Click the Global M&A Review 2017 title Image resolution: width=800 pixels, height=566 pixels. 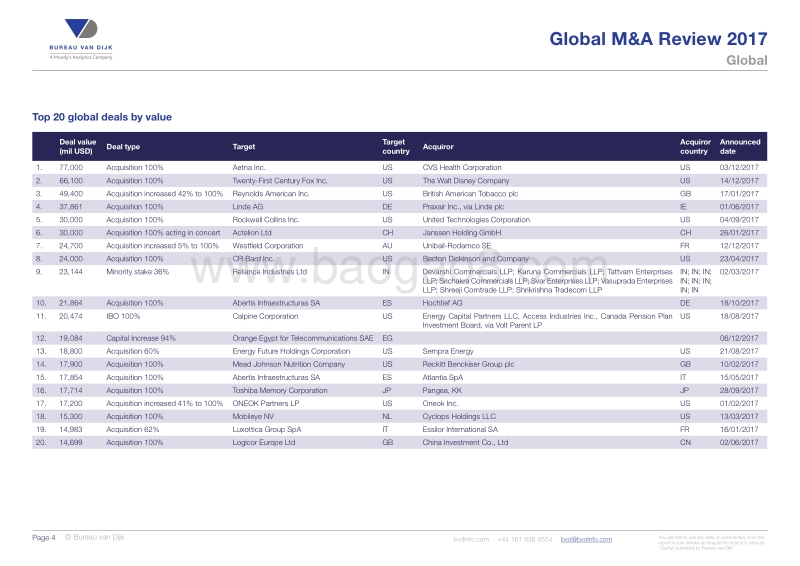pyautogui.click(x=658, y=39)
